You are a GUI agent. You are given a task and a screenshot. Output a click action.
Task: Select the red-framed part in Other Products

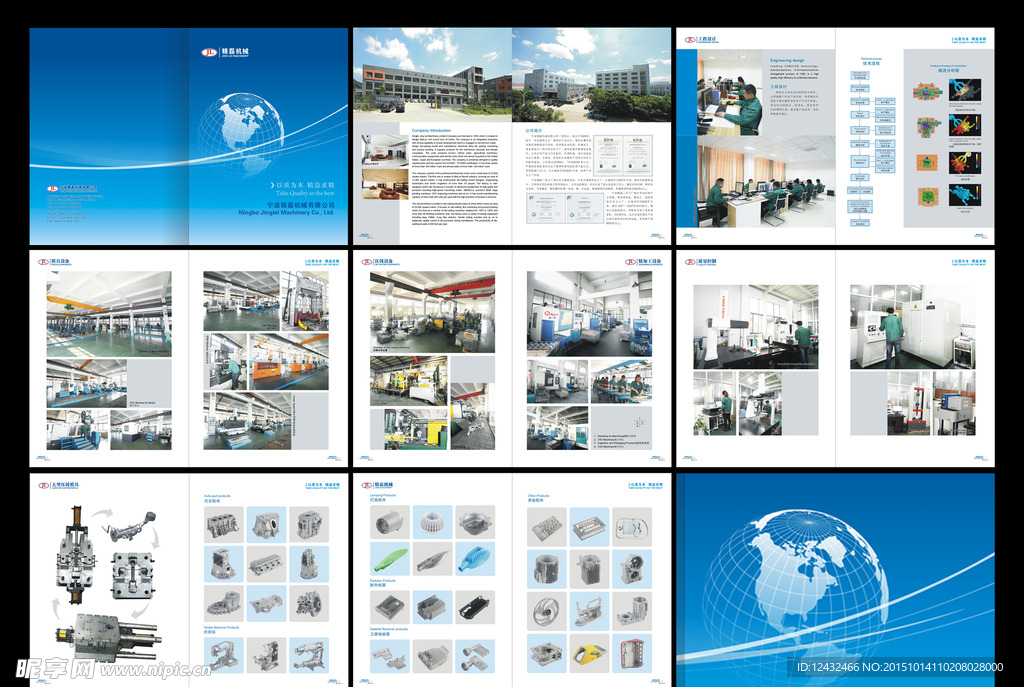pyautogui.click(x=632, y=654)
